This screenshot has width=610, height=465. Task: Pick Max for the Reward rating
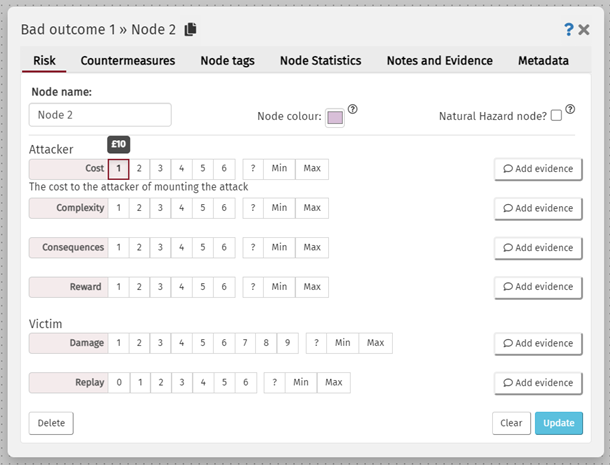pyautogui.click(x=312, y=287)
